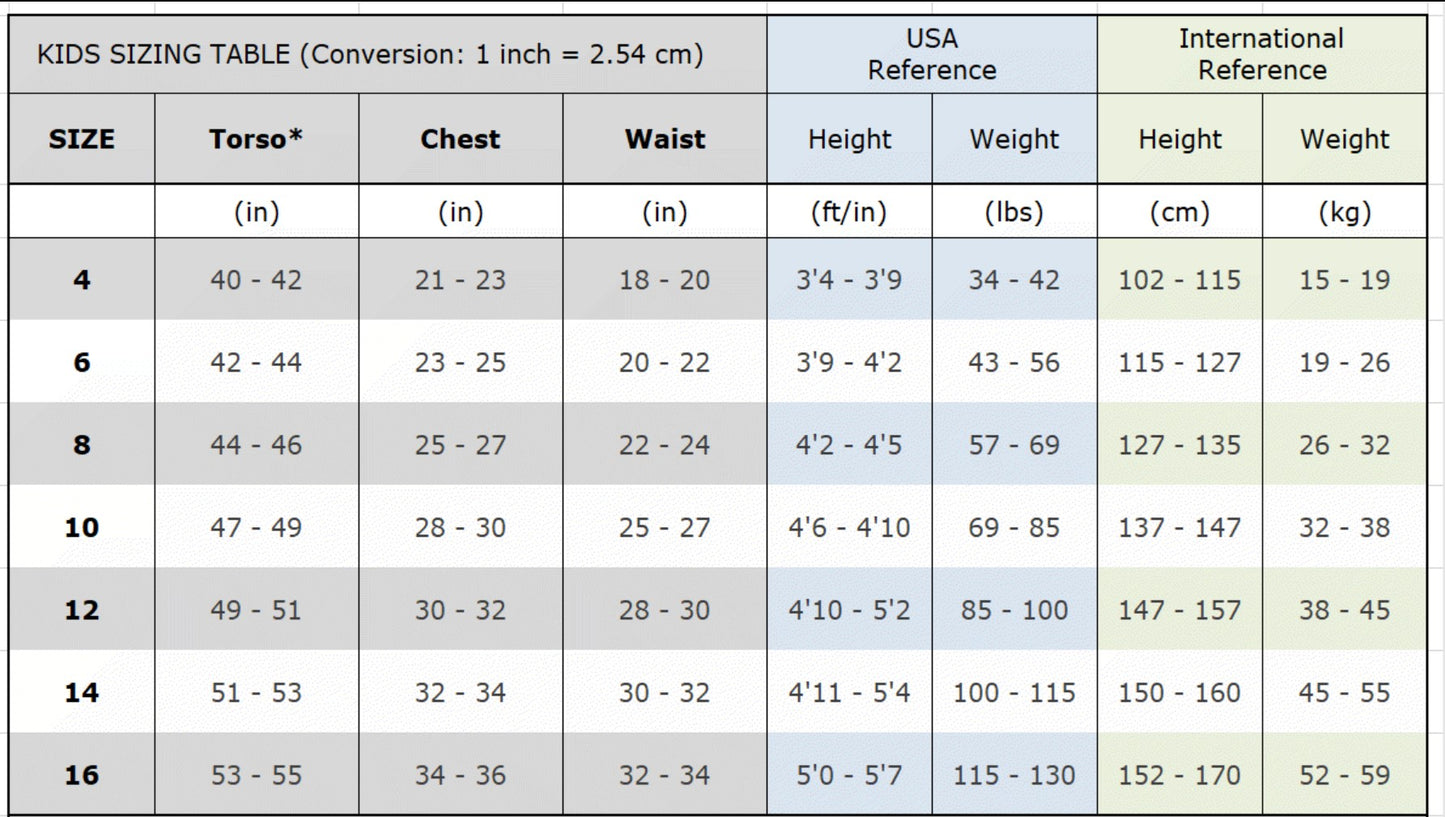Select waist cell showing 28 - 30
This screenshot has height=817, width=1445.
point(665,610)
